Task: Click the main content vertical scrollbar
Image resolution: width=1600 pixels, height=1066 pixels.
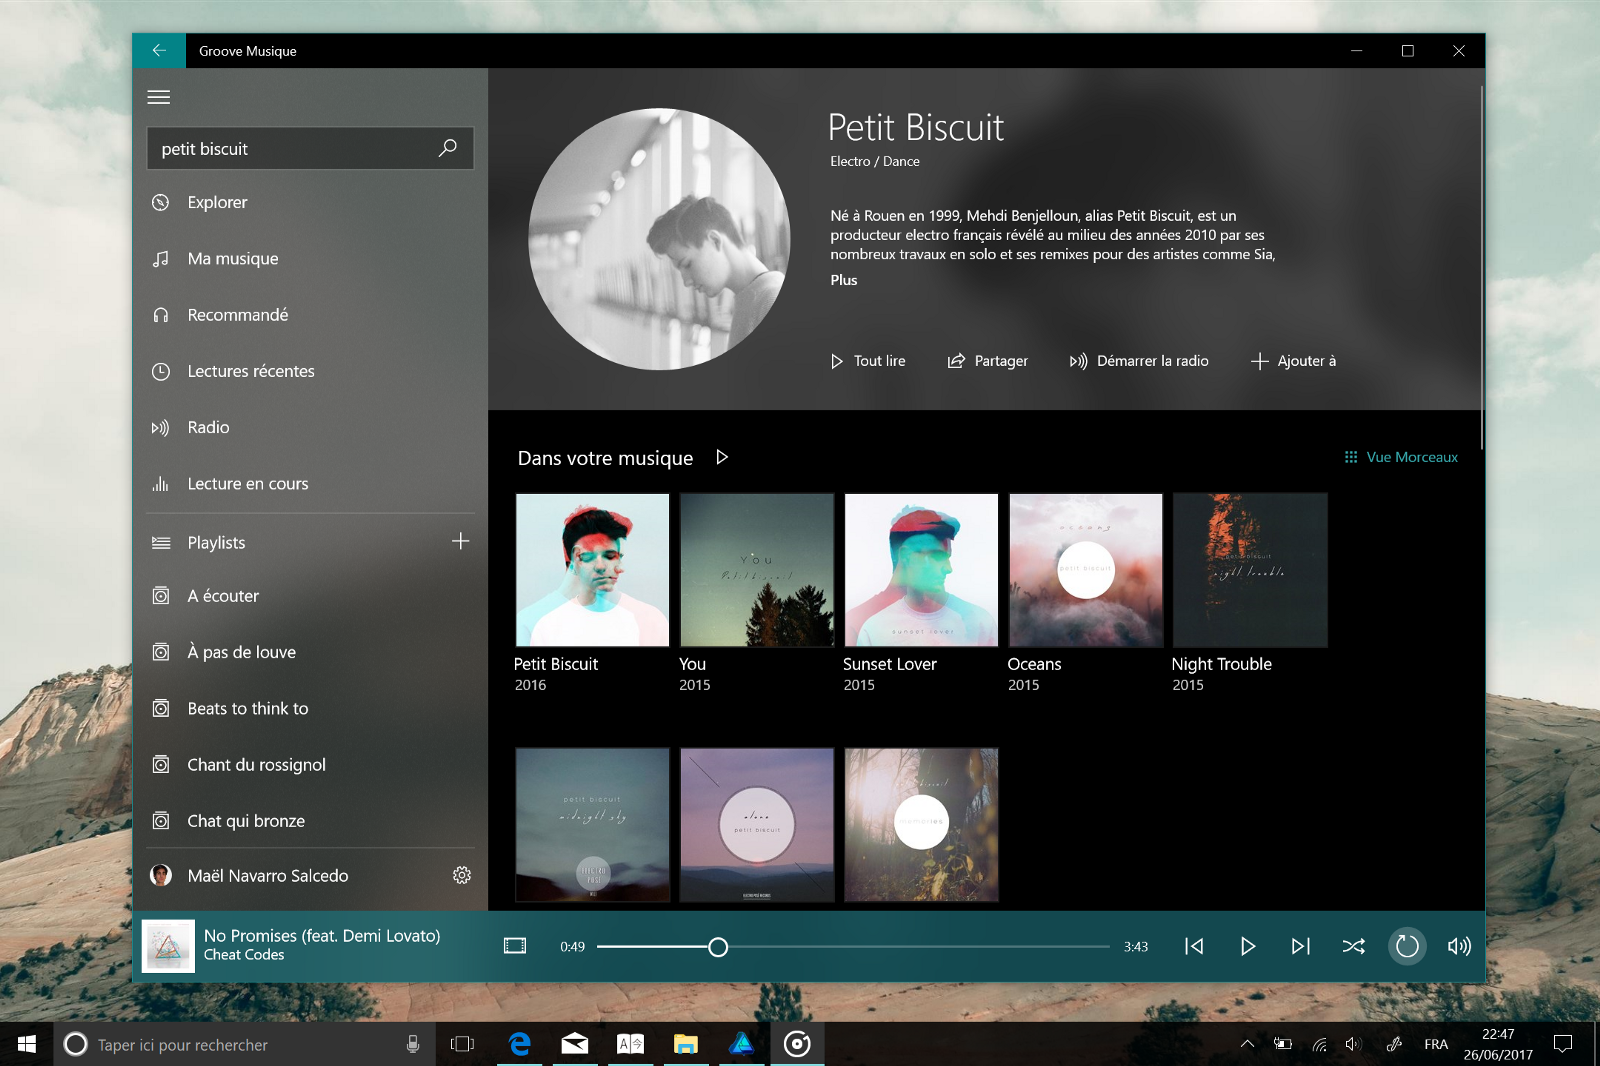Action: click(x=1481, y=268)
